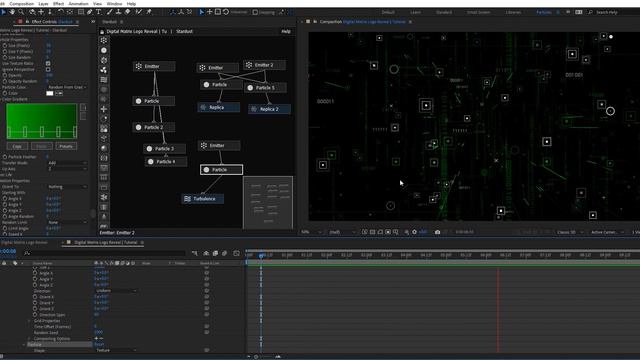Open the Window menu

114,4
